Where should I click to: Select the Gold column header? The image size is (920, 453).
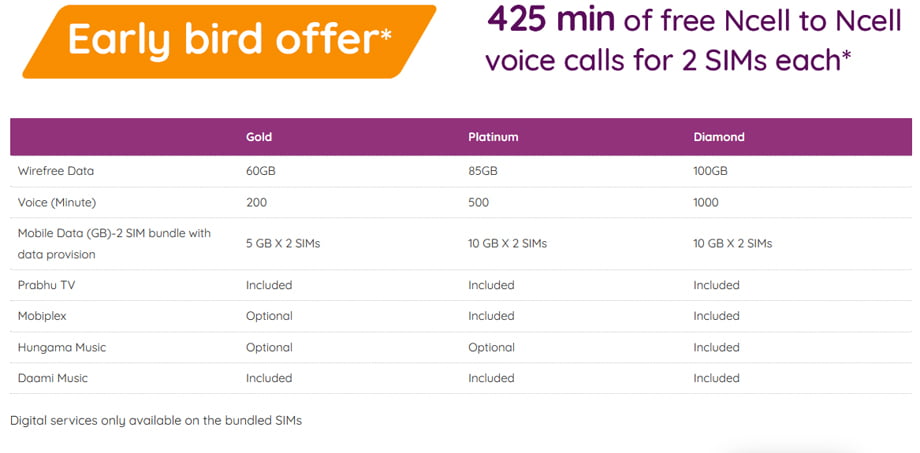point(259,137)
